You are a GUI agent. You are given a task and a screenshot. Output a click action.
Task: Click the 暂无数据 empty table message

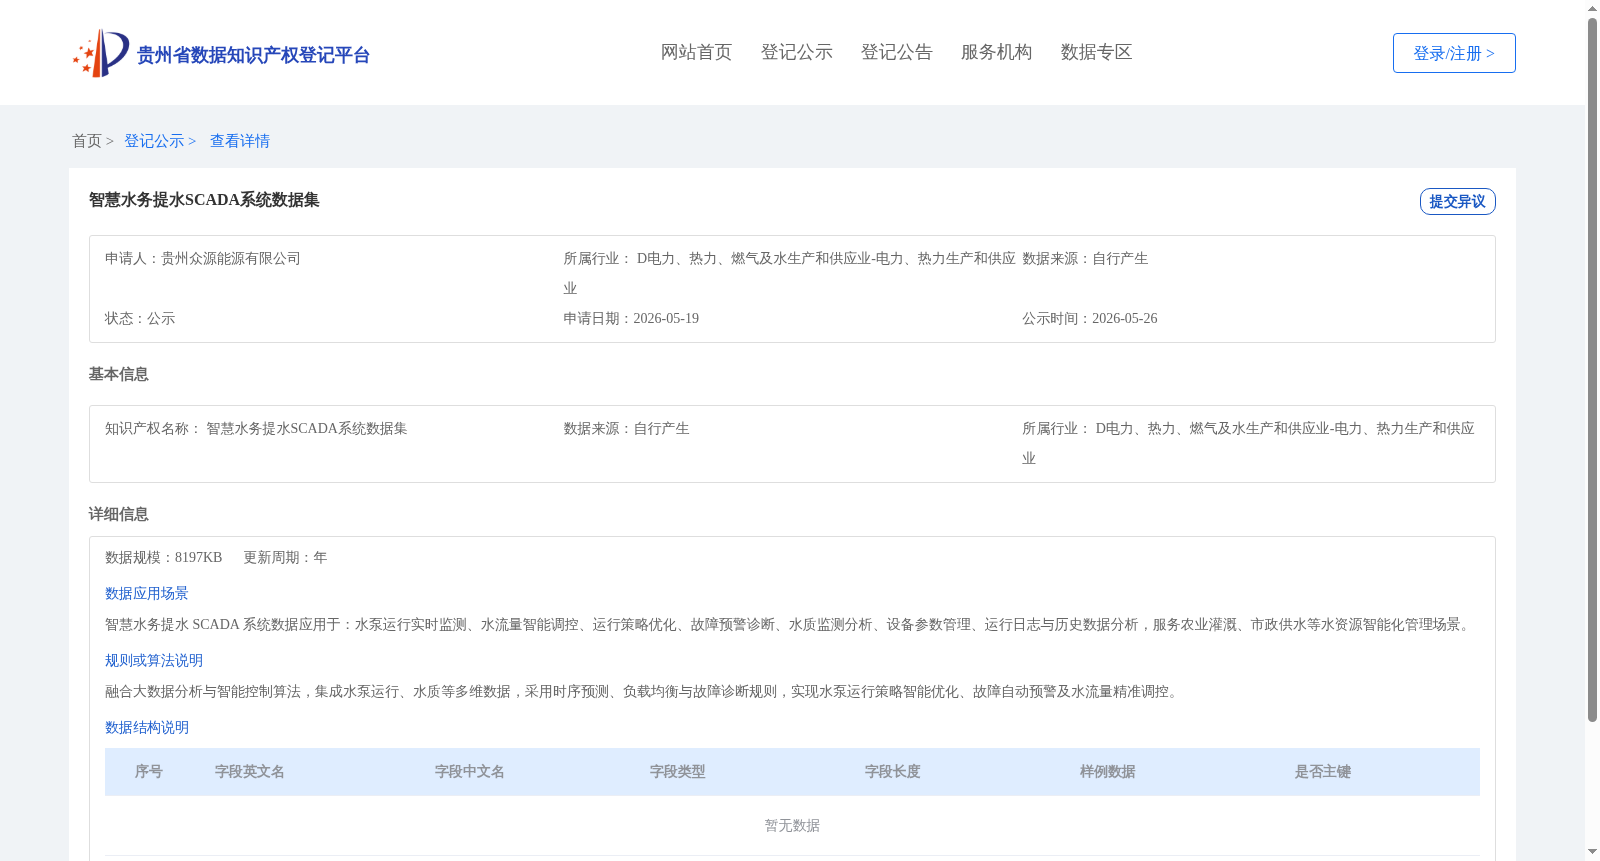coord(792,825)
